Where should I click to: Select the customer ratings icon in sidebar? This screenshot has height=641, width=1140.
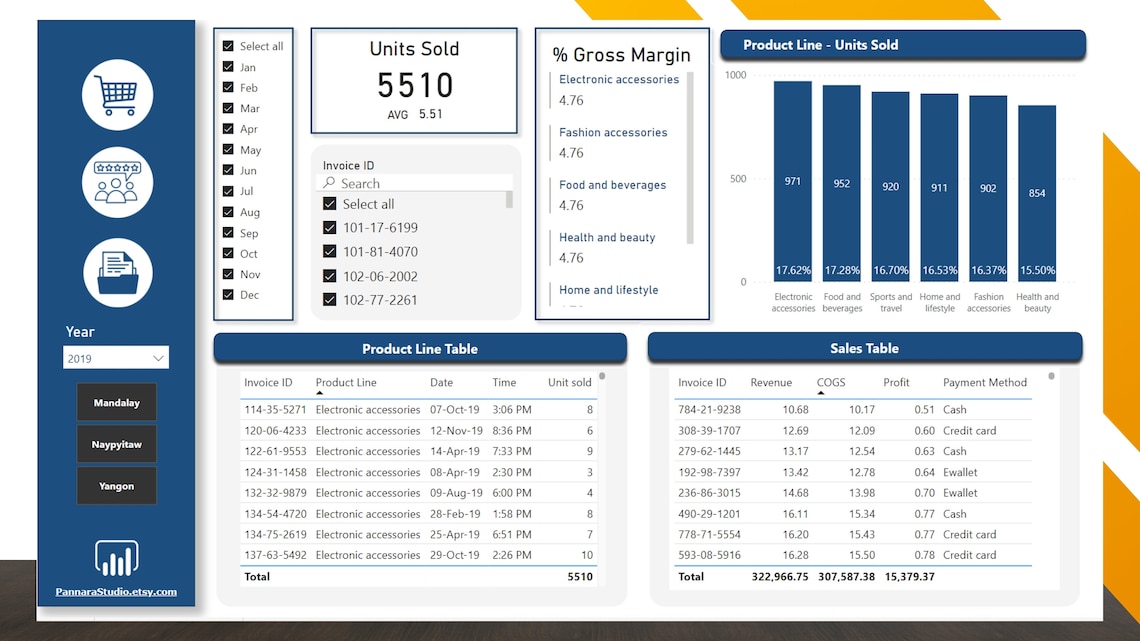tap(117, 182)
